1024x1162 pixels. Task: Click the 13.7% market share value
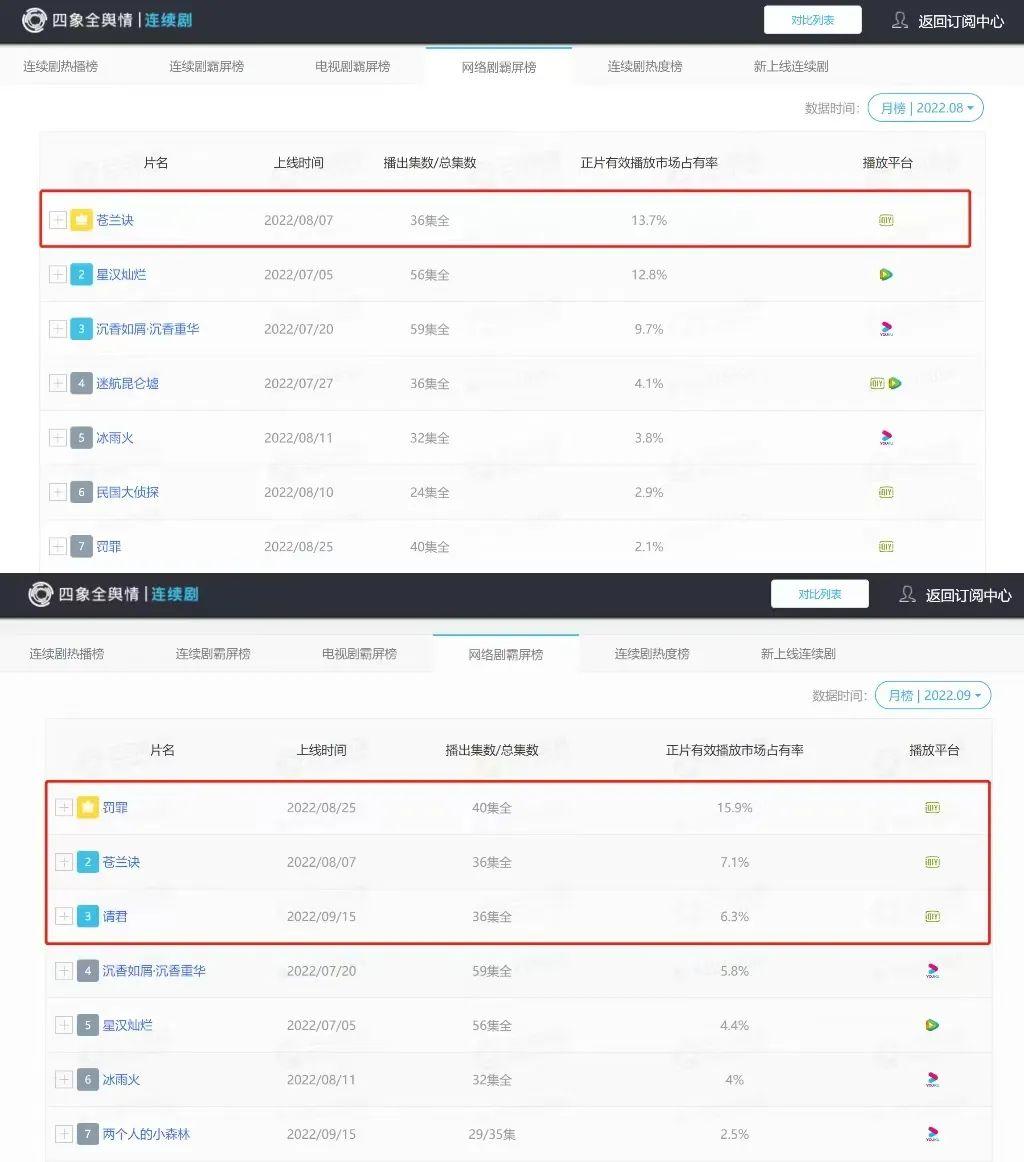649,220
